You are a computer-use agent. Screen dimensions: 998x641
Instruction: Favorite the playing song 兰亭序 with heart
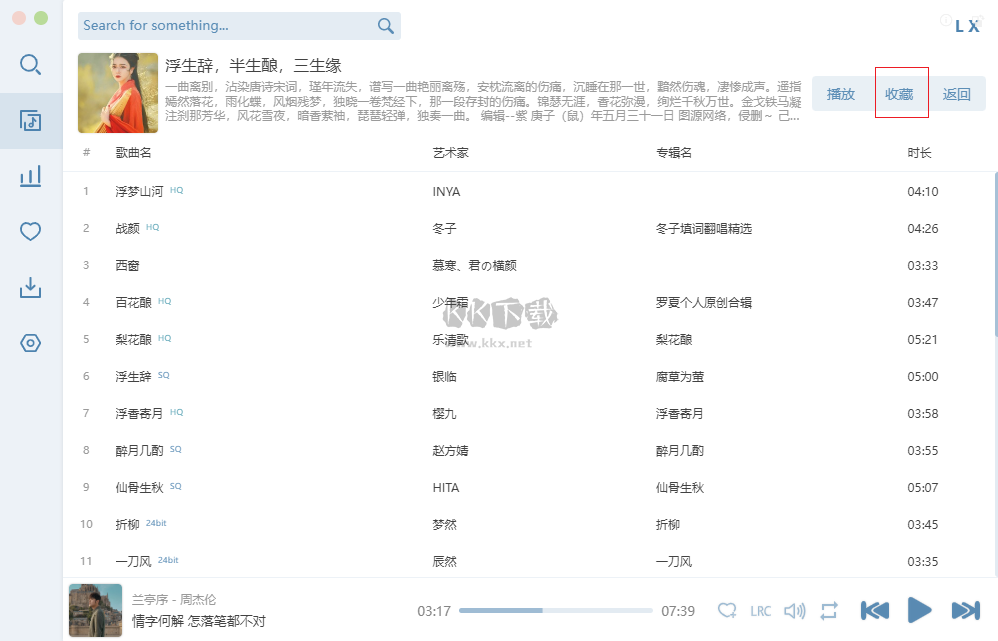click(x=727, y=610)
